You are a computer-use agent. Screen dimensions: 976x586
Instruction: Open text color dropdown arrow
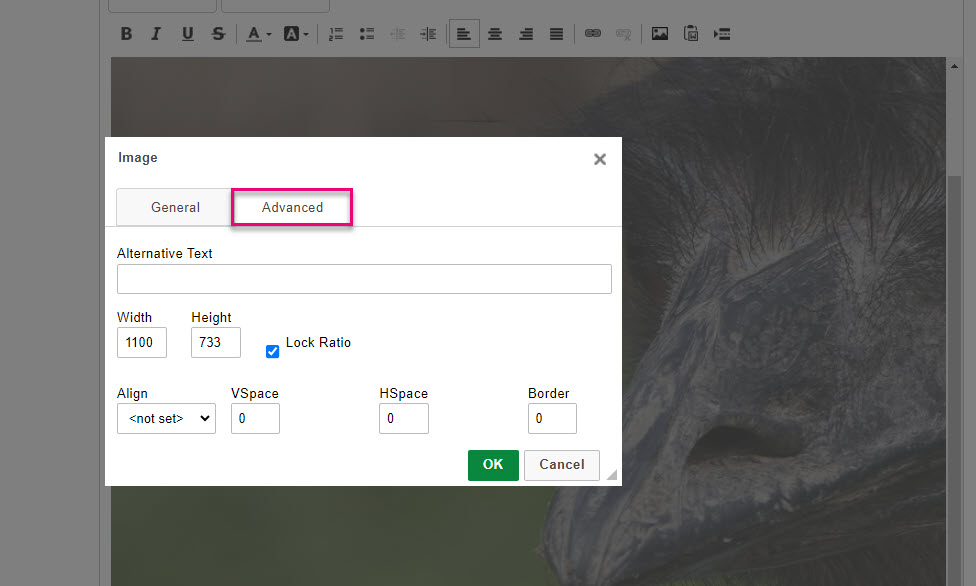[269, 34]
